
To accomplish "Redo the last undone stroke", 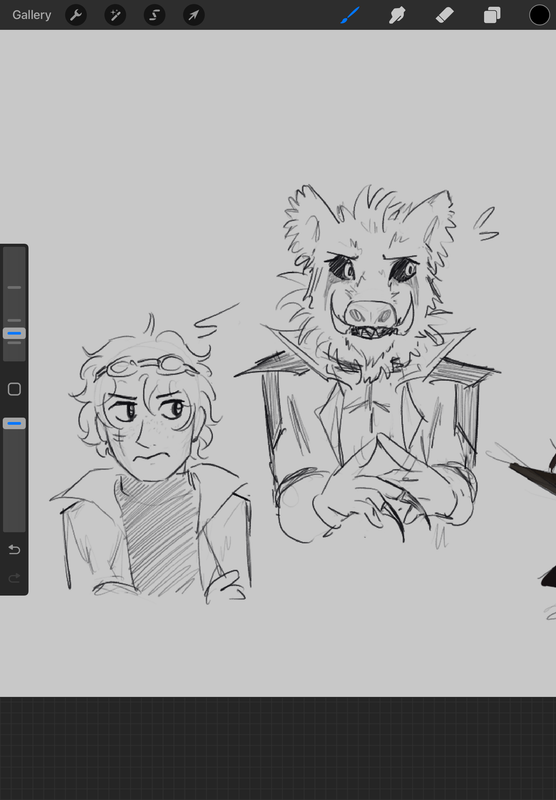I will (14, 578).
